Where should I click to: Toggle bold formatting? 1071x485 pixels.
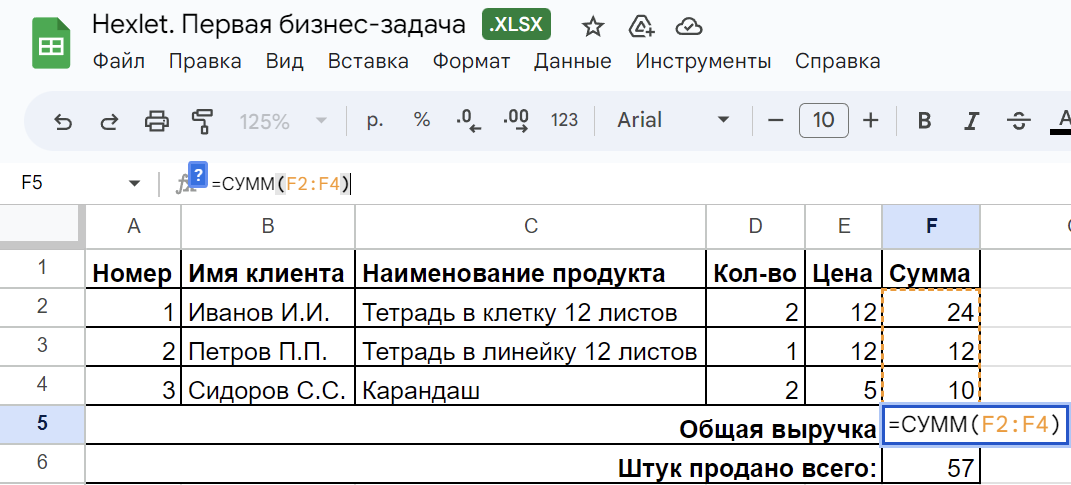point(924,121)
